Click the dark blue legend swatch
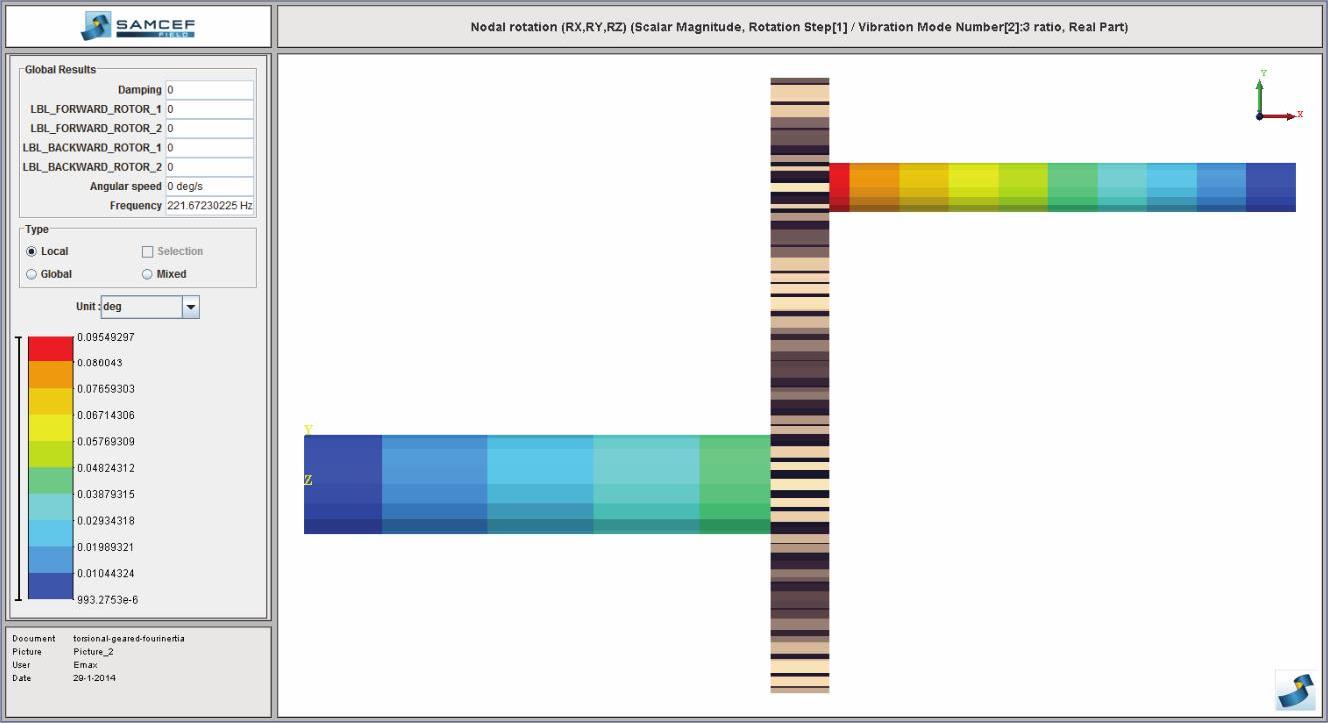Viewport: 1328px width, 723px height. pyautogui.click(x=50, y=586)
